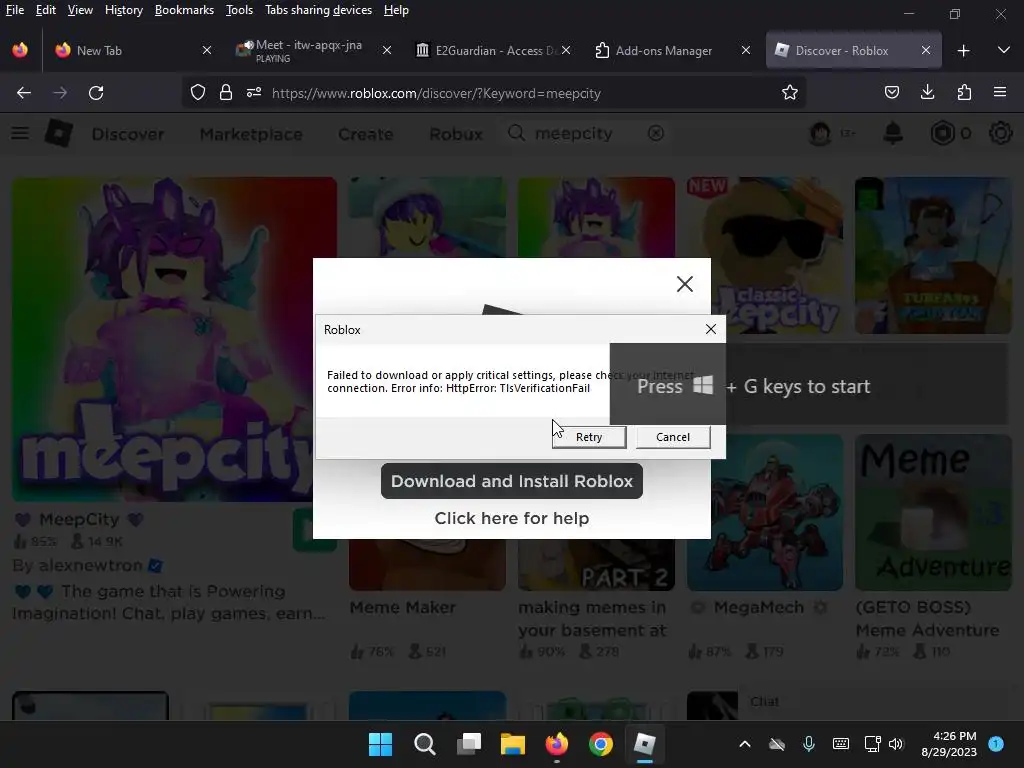Screen dimensions: 1024x768
Task: Open the View menu
Action: pos(80,10)
